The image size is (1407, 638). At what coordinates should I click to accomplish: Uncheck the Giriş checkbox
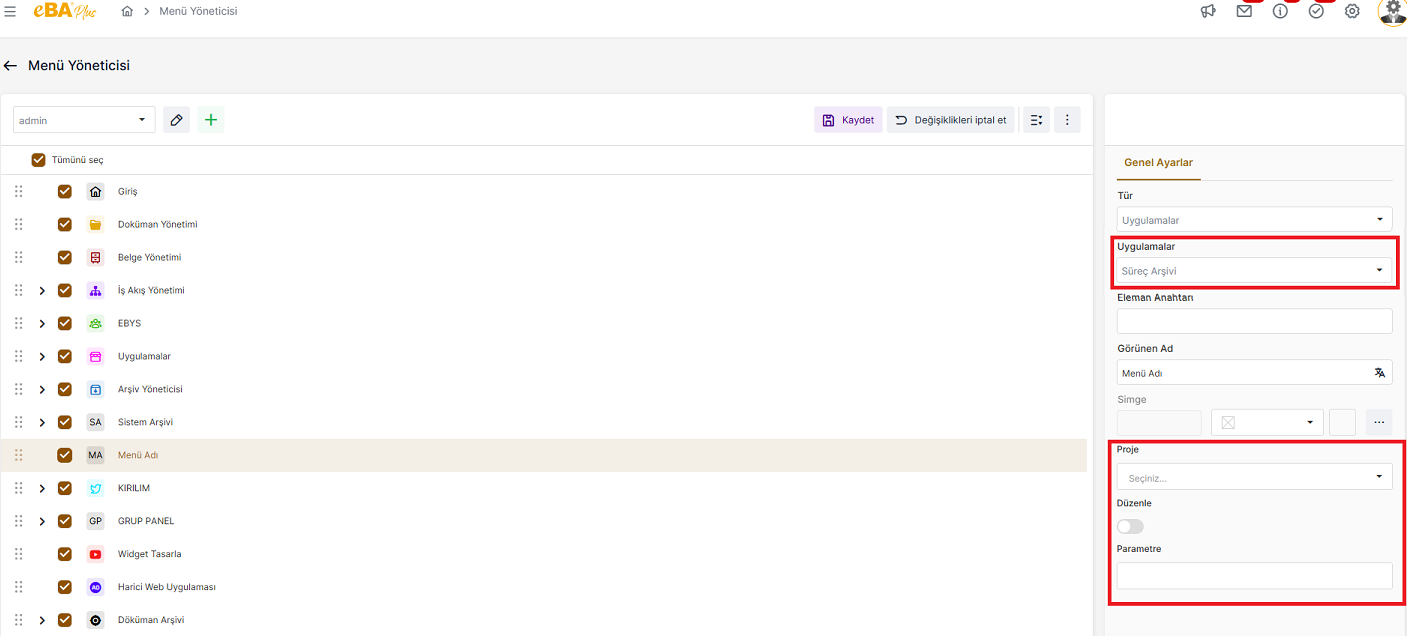[65, 191]
